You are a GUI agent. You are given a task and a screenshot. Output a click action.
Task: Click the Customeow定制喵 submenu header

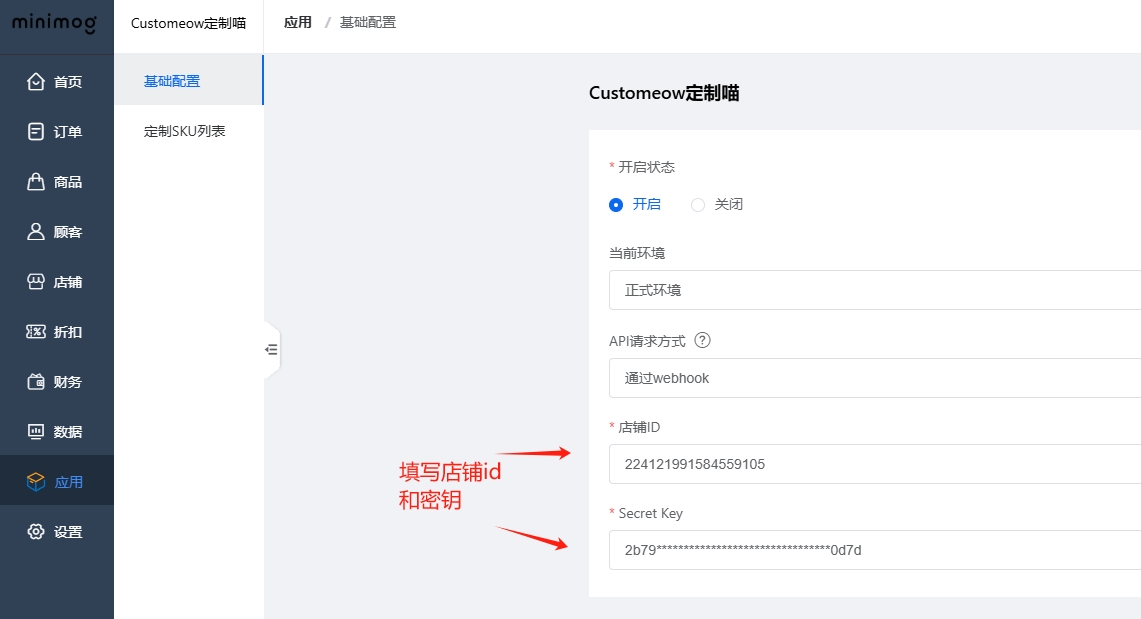pyautogui.click(x=188, y=23)
